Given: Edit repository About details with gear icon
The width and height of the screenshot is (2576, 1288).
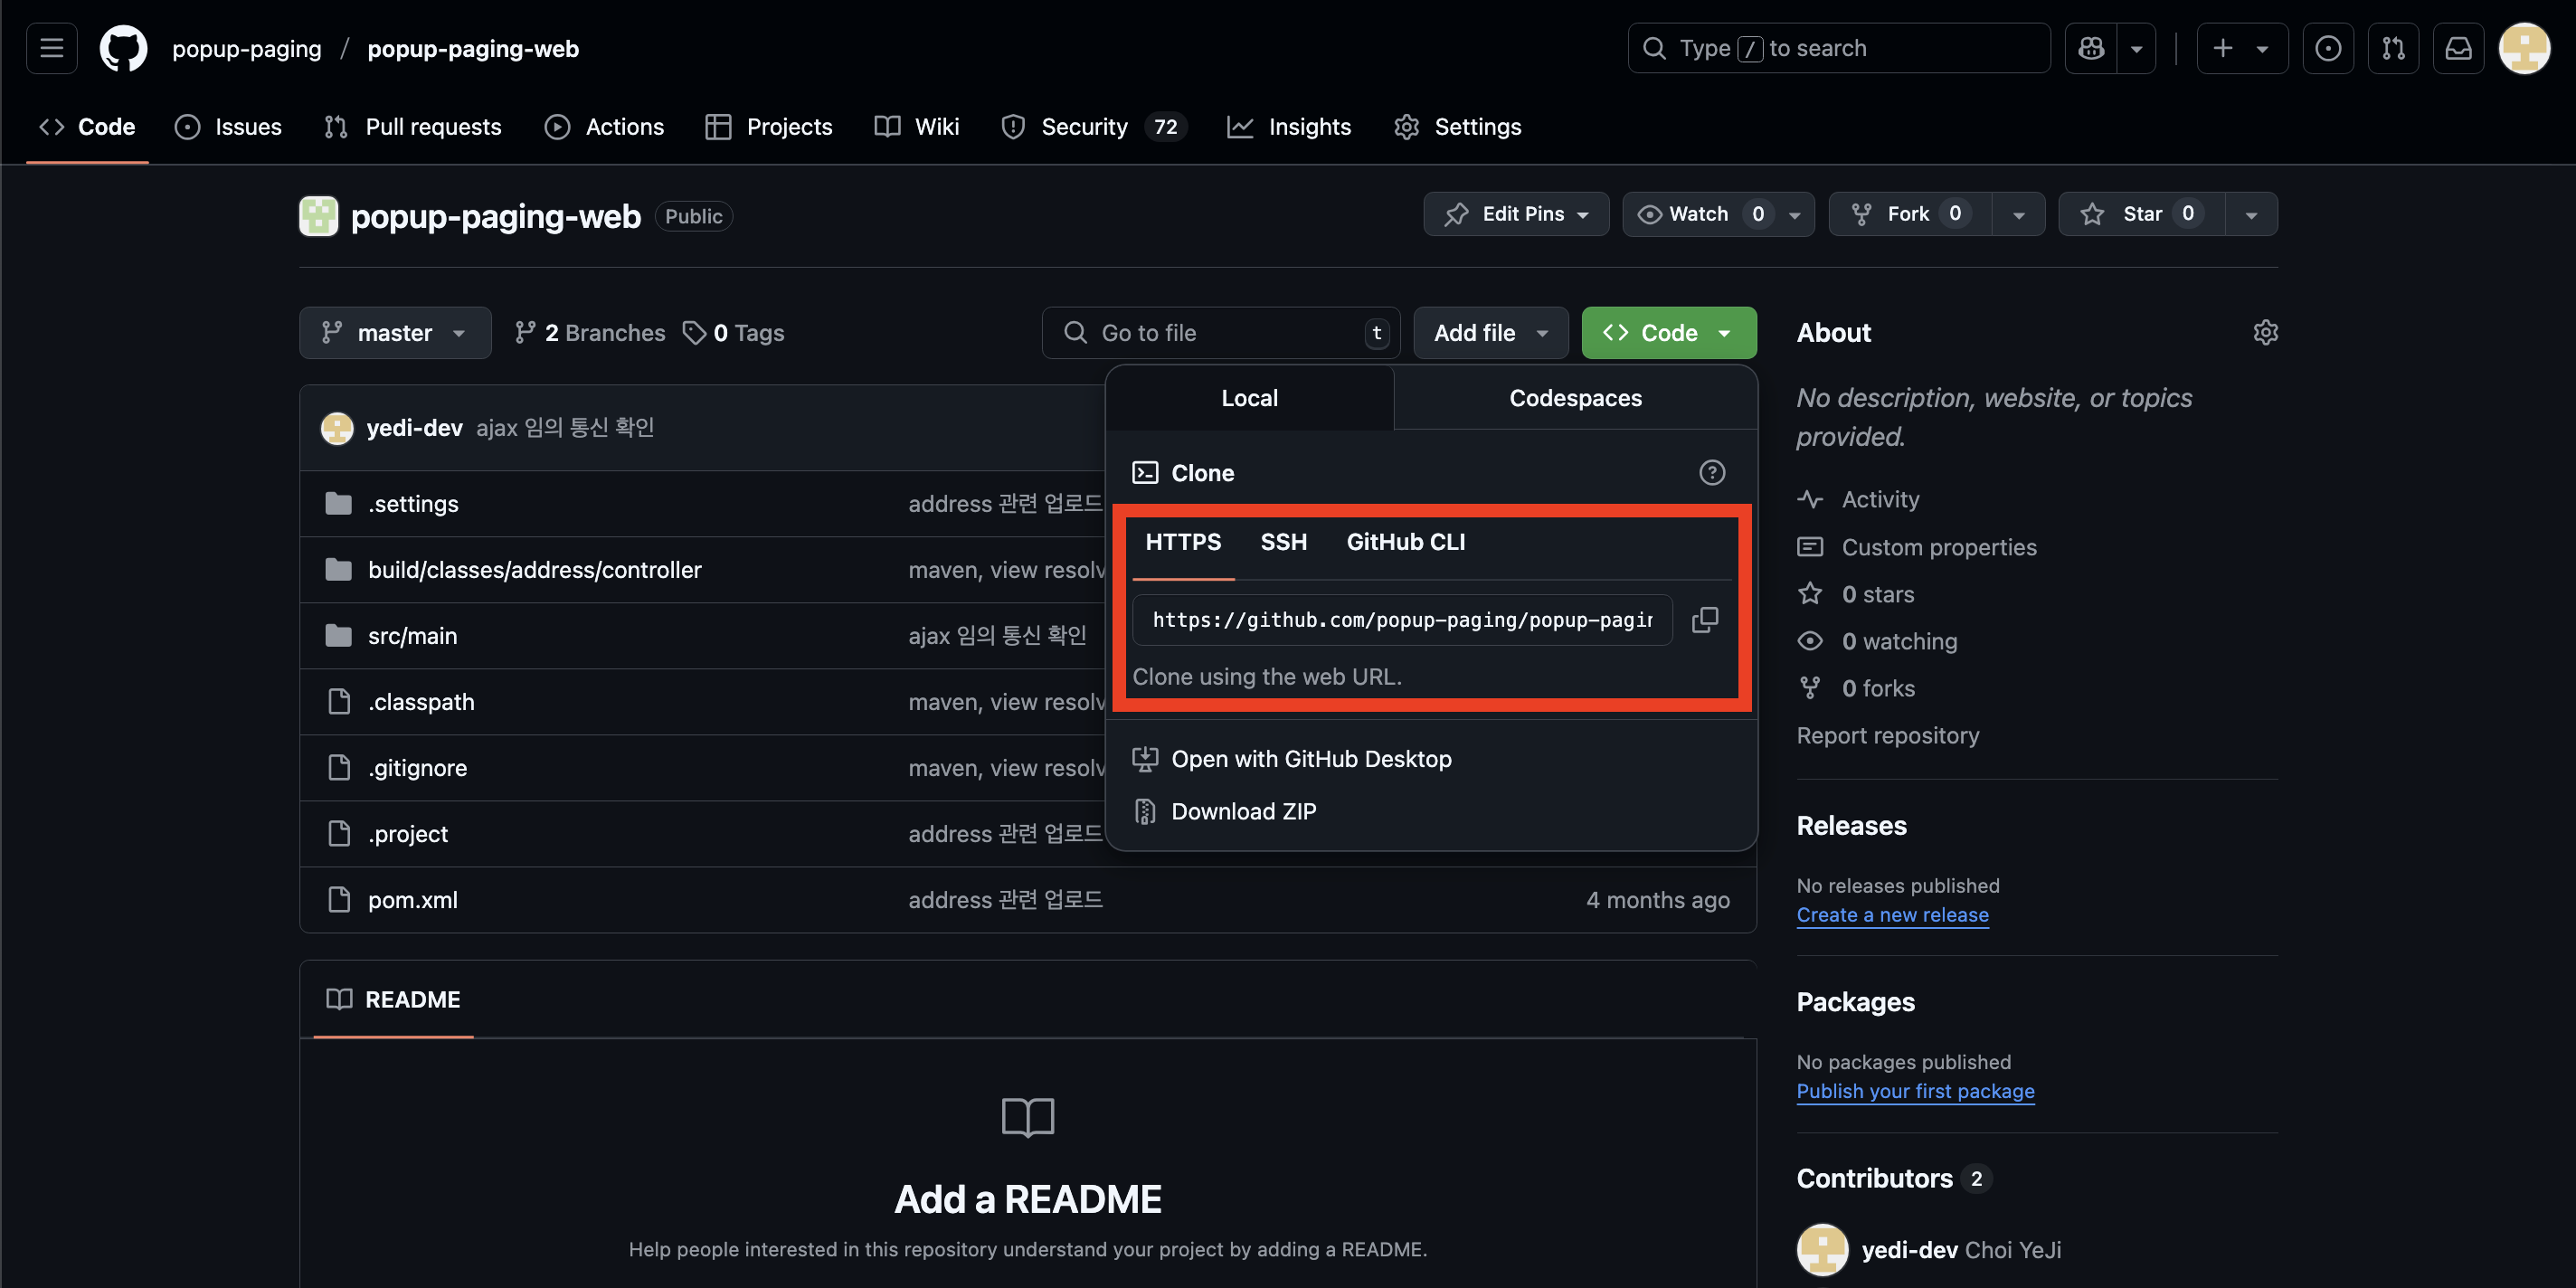Looking at the screenshot, I should tap(2265, 332).
